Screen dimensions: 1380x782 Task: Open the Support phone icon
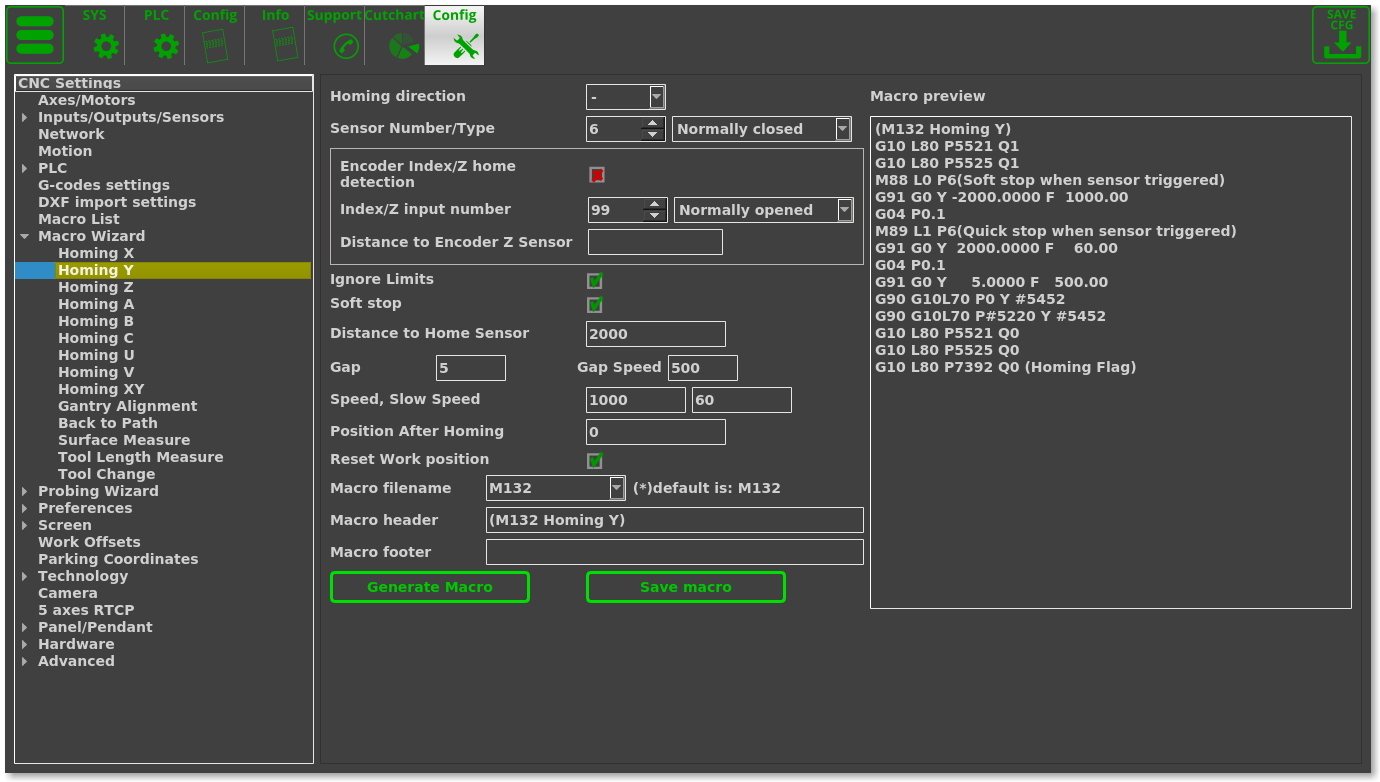click(345, 46)
